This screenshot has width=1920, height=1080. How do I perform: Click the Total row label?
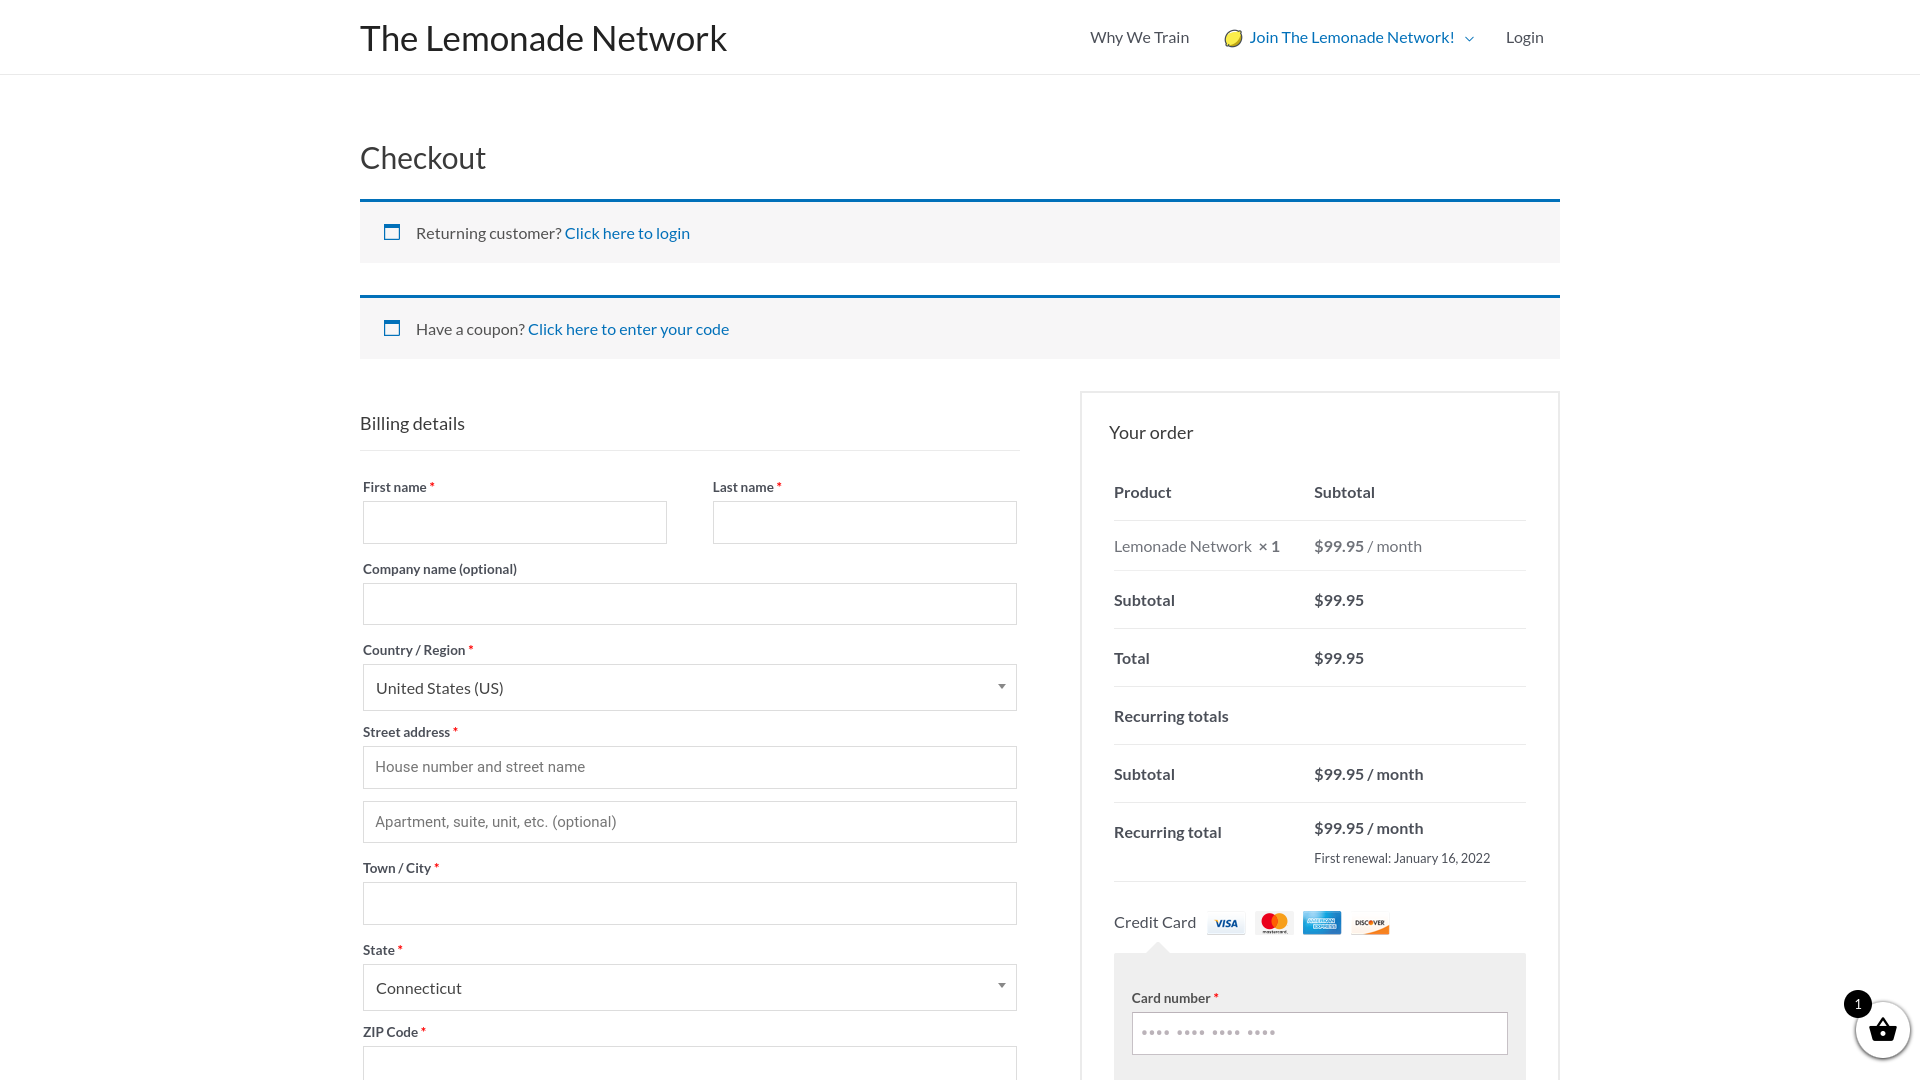1132,658
